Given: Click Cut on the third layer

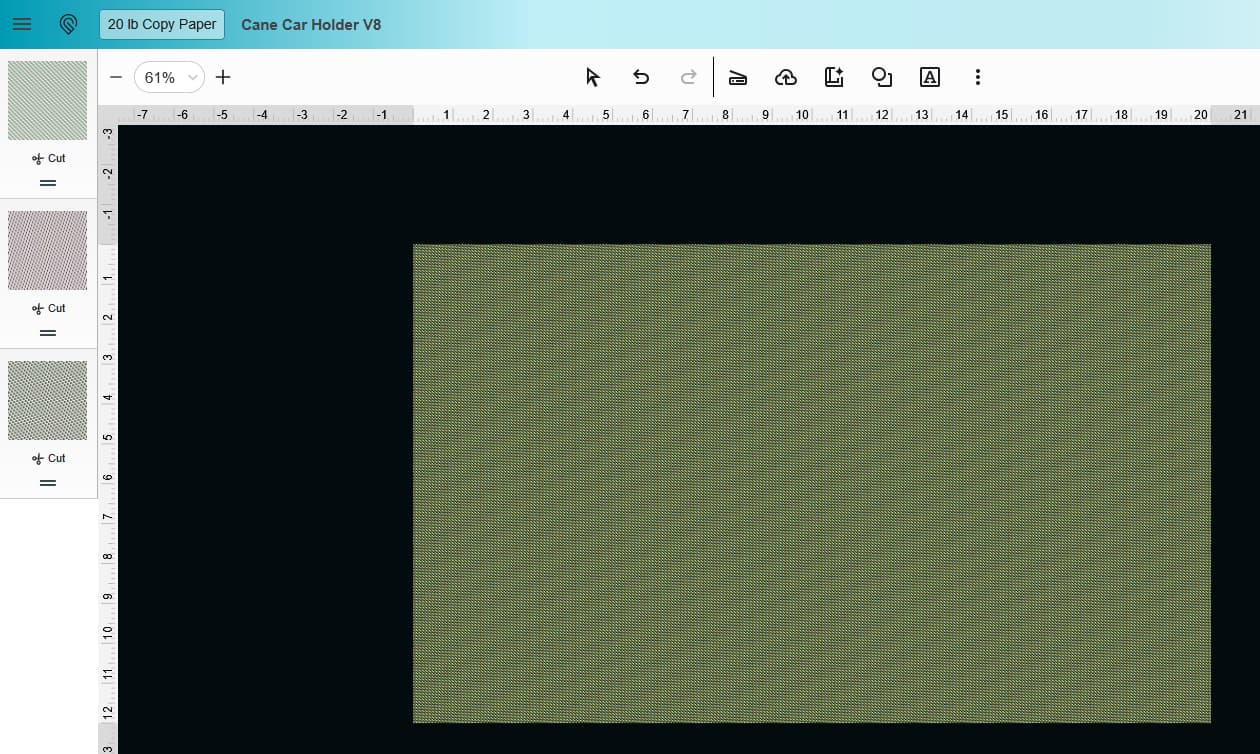Looking at the screenshot, I should tap(48, 458).
